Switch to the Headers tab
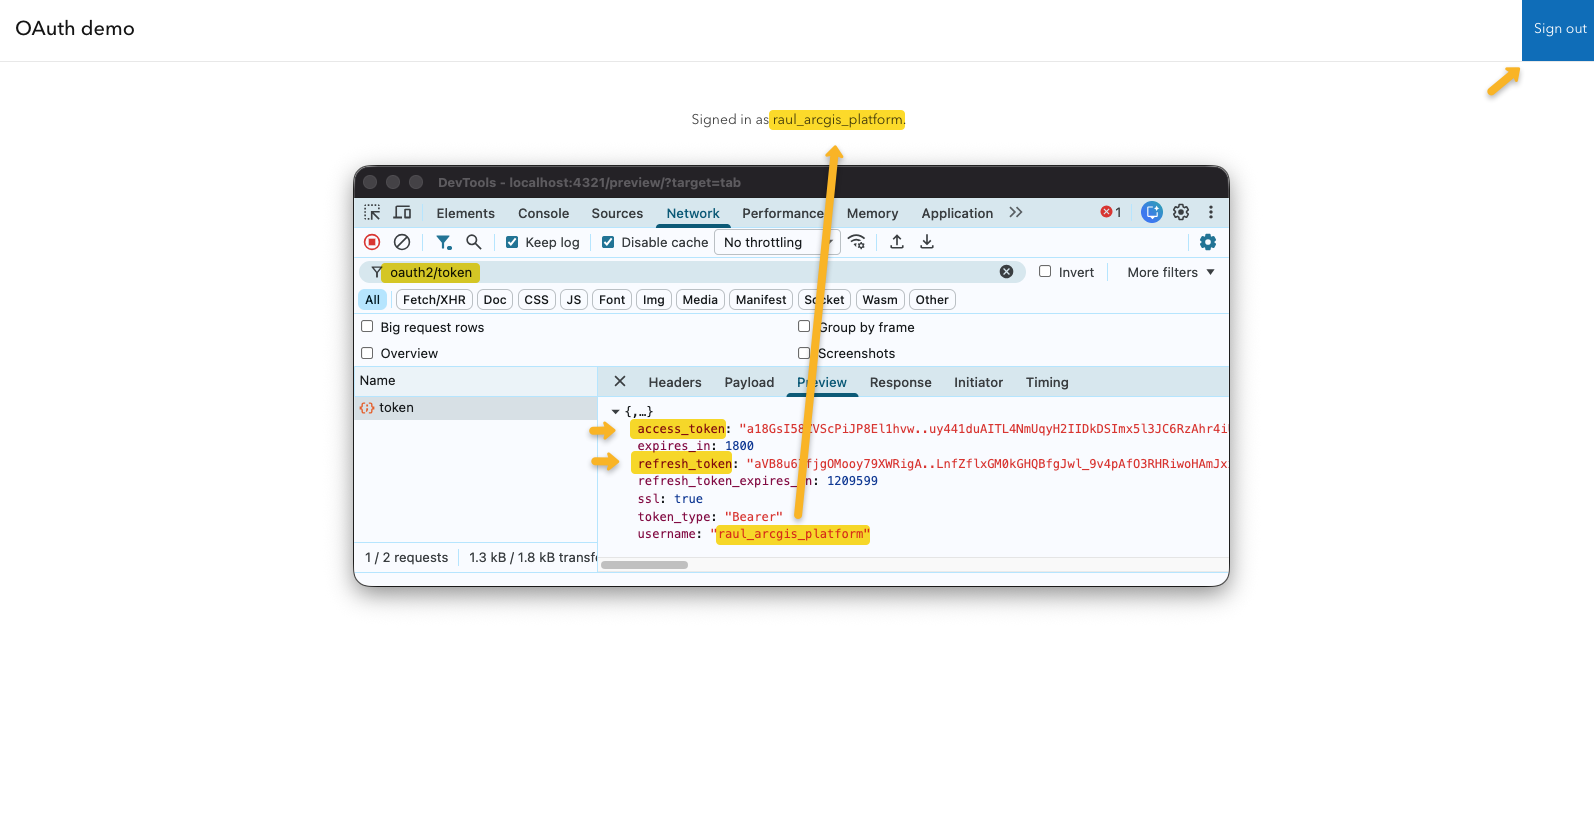1594x813 pixels. (x=675, y=382)
